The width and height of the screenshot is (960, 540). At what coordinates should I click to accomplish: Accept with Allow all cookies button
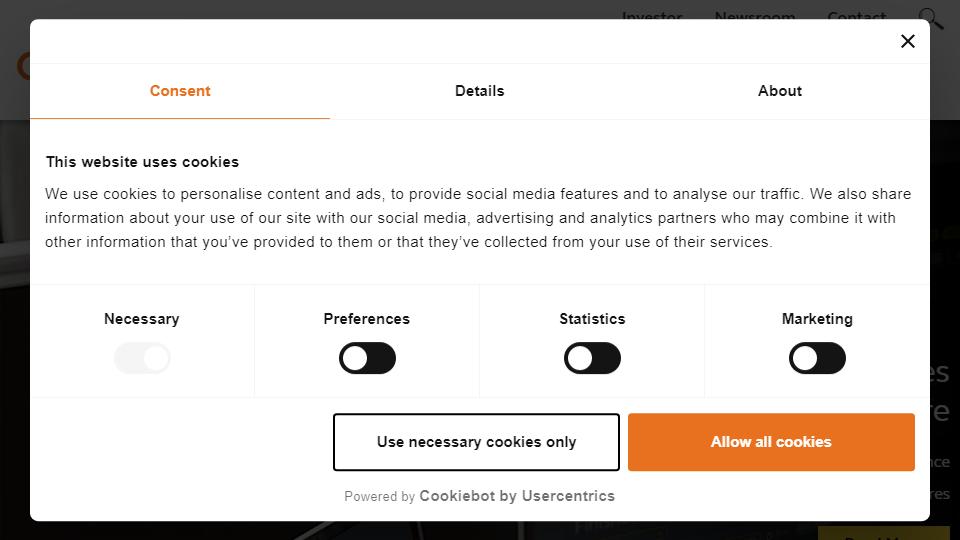point(771,442)
